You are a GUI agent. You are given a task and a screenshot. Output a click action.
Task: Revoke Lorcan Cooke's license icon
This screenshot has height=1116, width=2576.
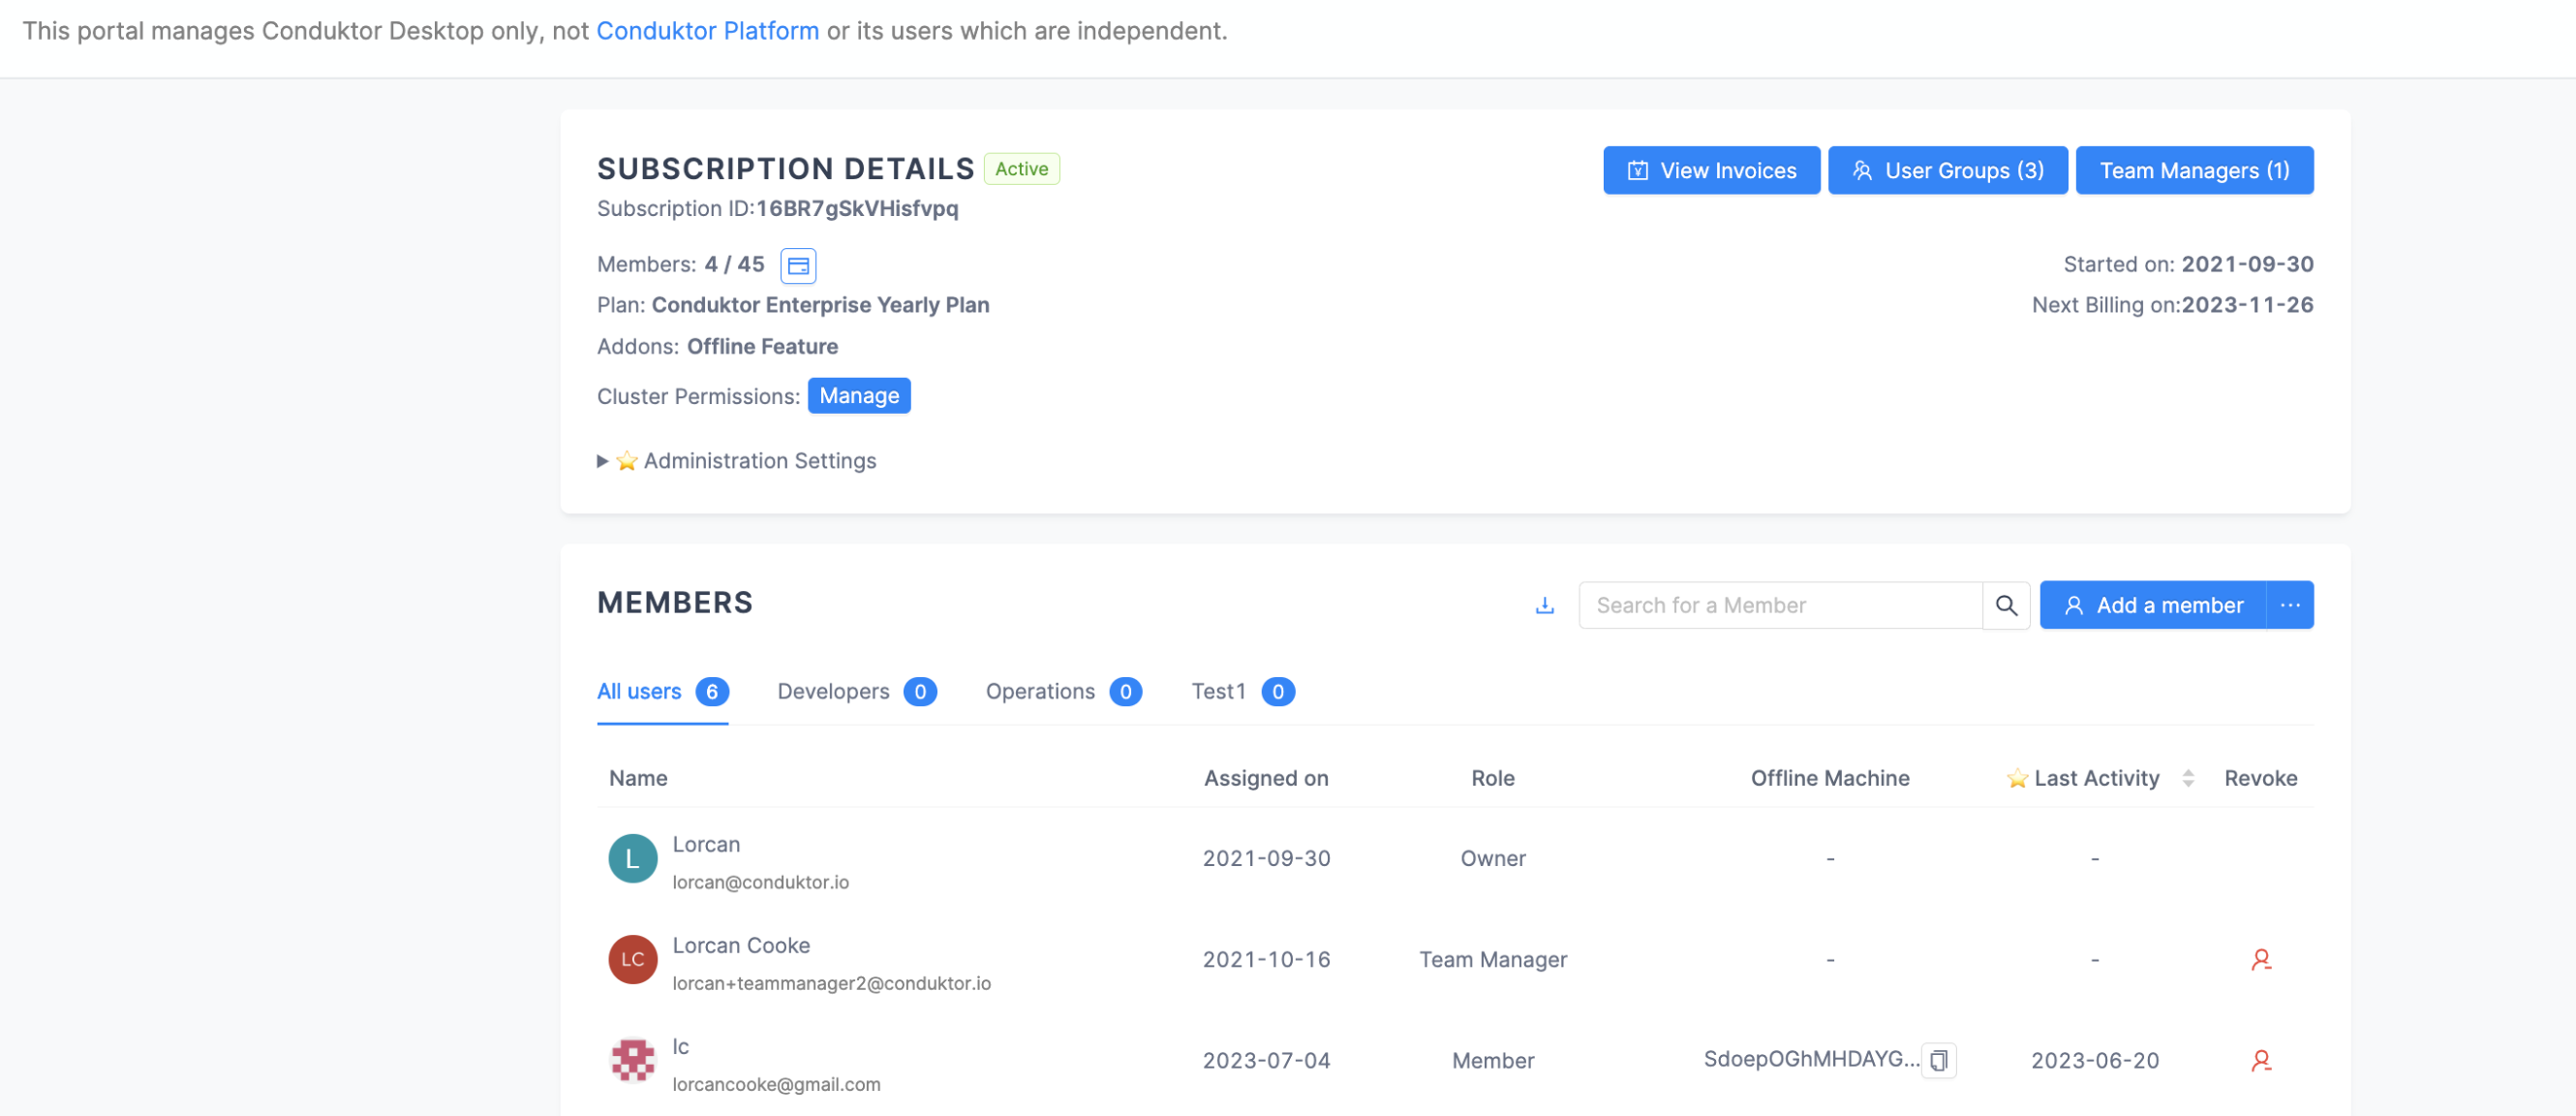click(x=2260, y=960)
